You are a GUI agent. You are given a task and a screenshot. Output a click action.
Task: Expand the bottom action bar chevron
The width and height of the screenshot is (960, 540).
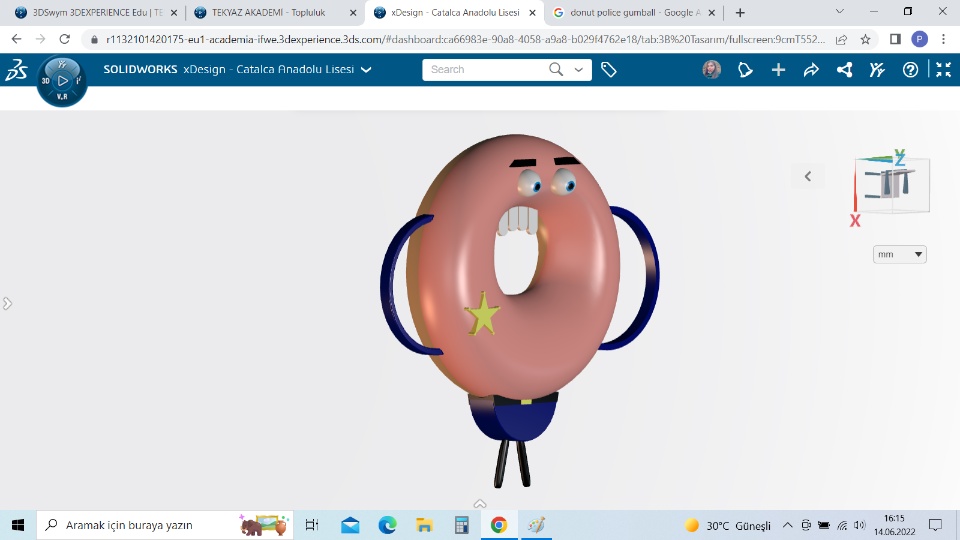pos(480,504)
